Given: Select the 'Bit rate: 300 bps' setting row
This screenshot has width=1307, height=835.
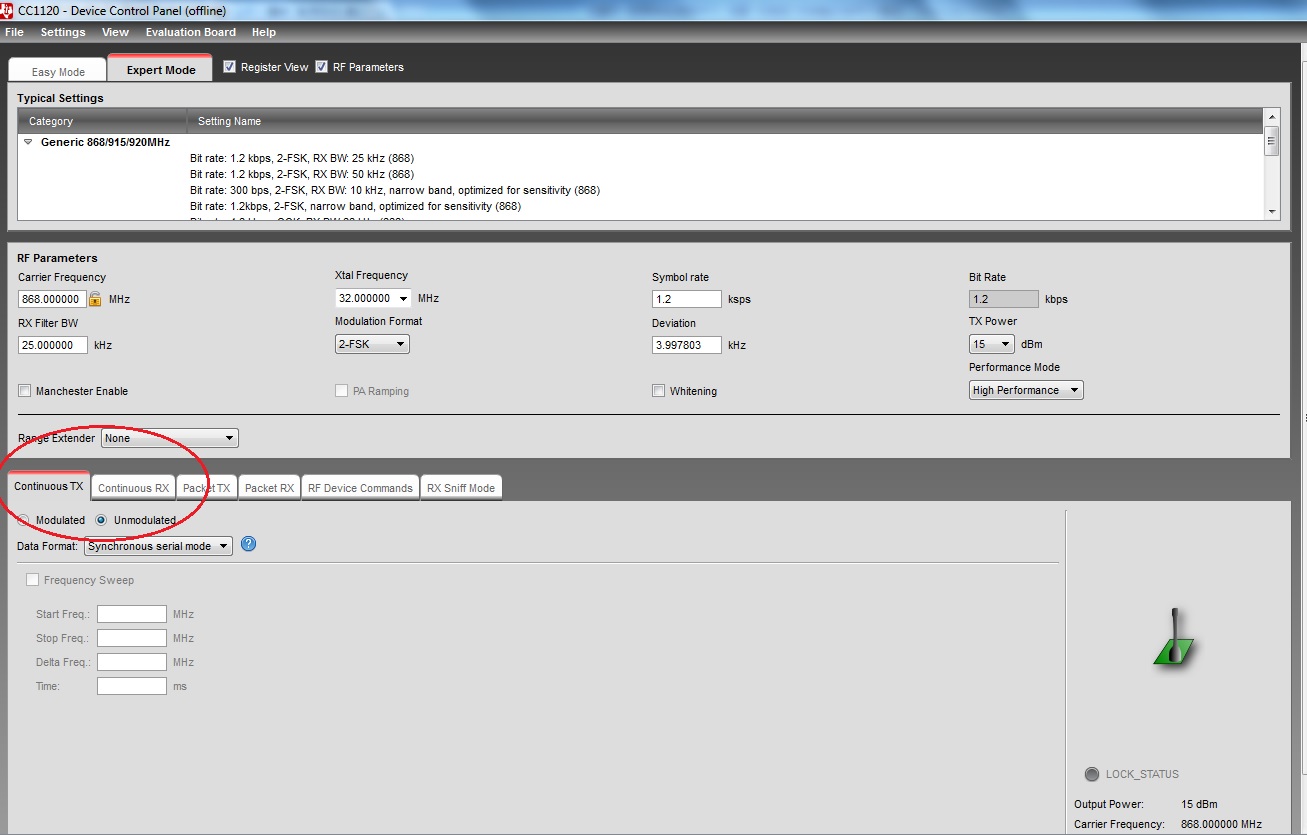Looking at the screenshot, I should pos(395,190).
